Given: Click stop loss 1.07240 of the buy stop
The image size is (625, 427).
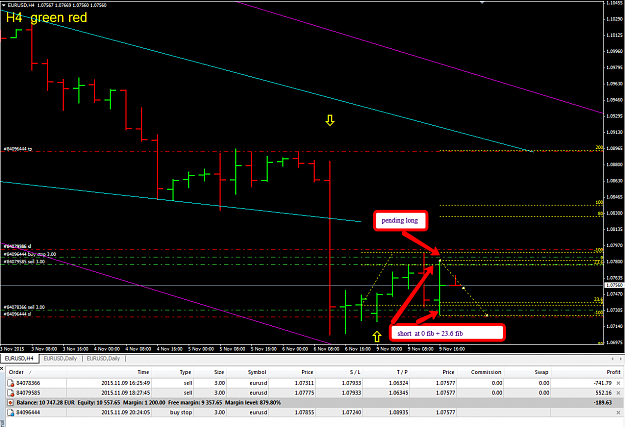Looking at the screenshot, I should (x=352, y=412).
